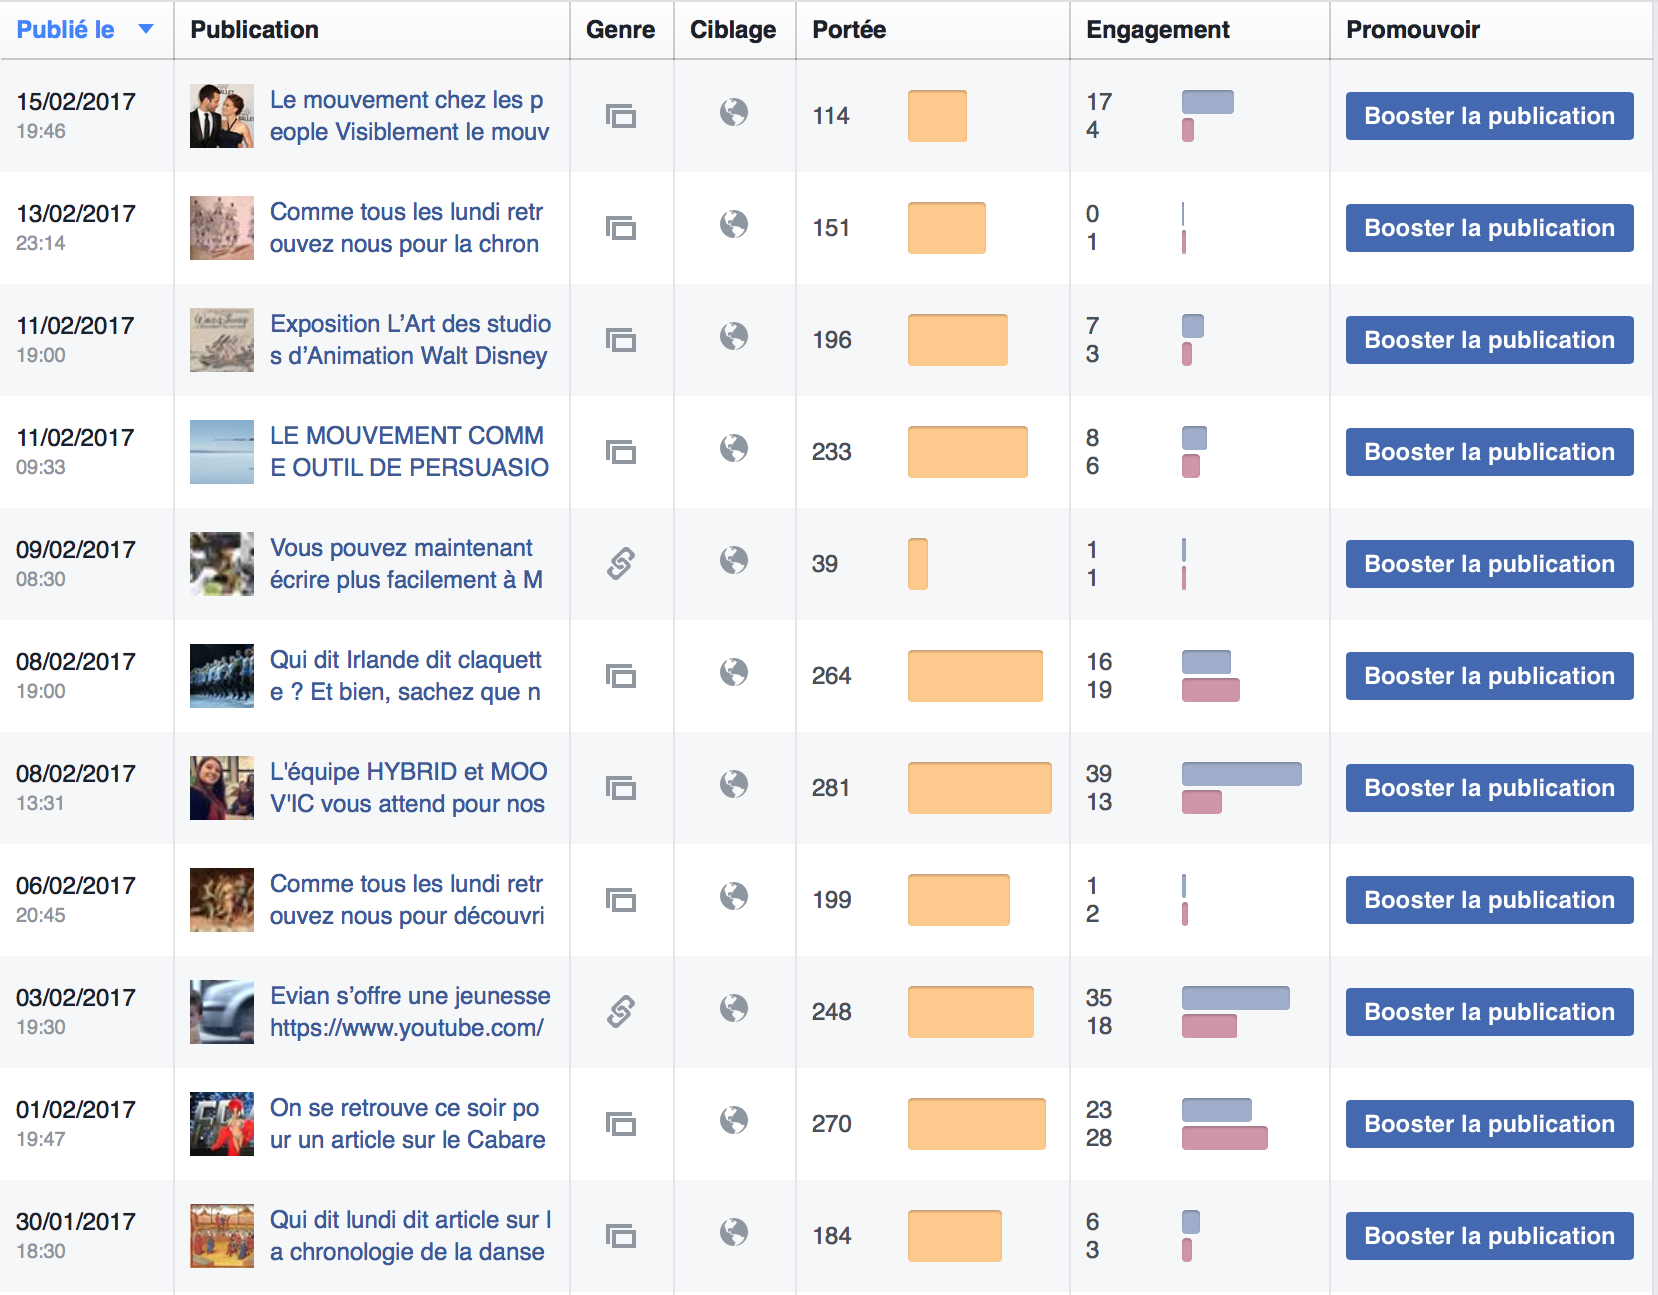Image resolution: width=1658 pixels, height=1295 pixels.
Task: Open the post 'LE MOUVEMENT COMME OUTIL DE PERSUASIO'
Action: click(409, 452)
